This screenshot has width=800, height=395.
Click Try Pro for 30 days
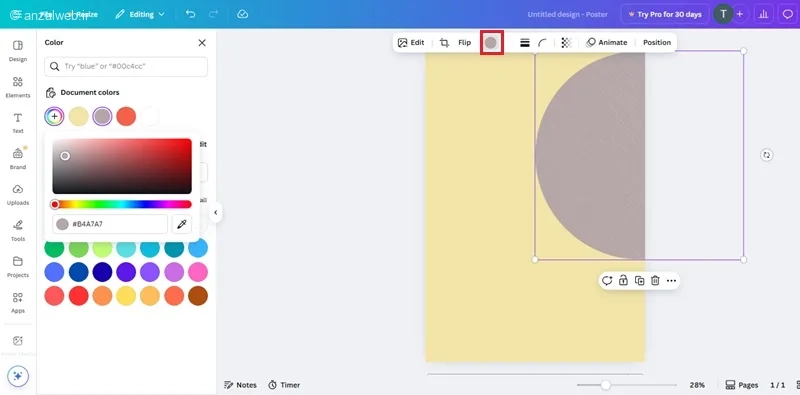pos(665,14)
